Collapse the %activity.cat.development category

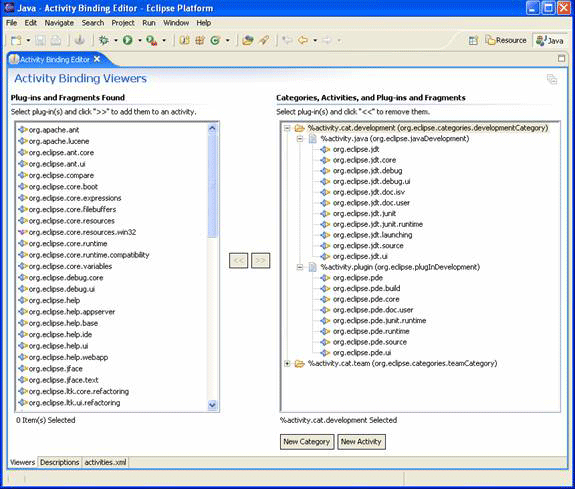pos(287,128)
